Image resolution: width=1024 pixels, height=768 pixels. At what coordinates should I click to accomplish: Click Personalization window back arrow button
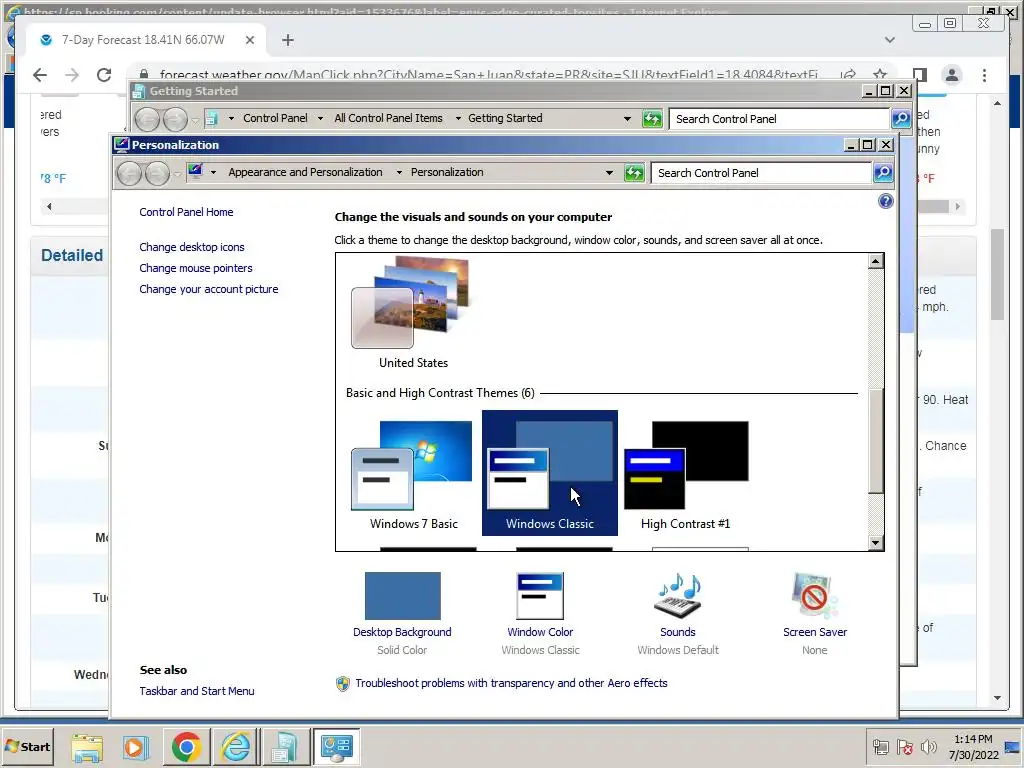(129, 174)
